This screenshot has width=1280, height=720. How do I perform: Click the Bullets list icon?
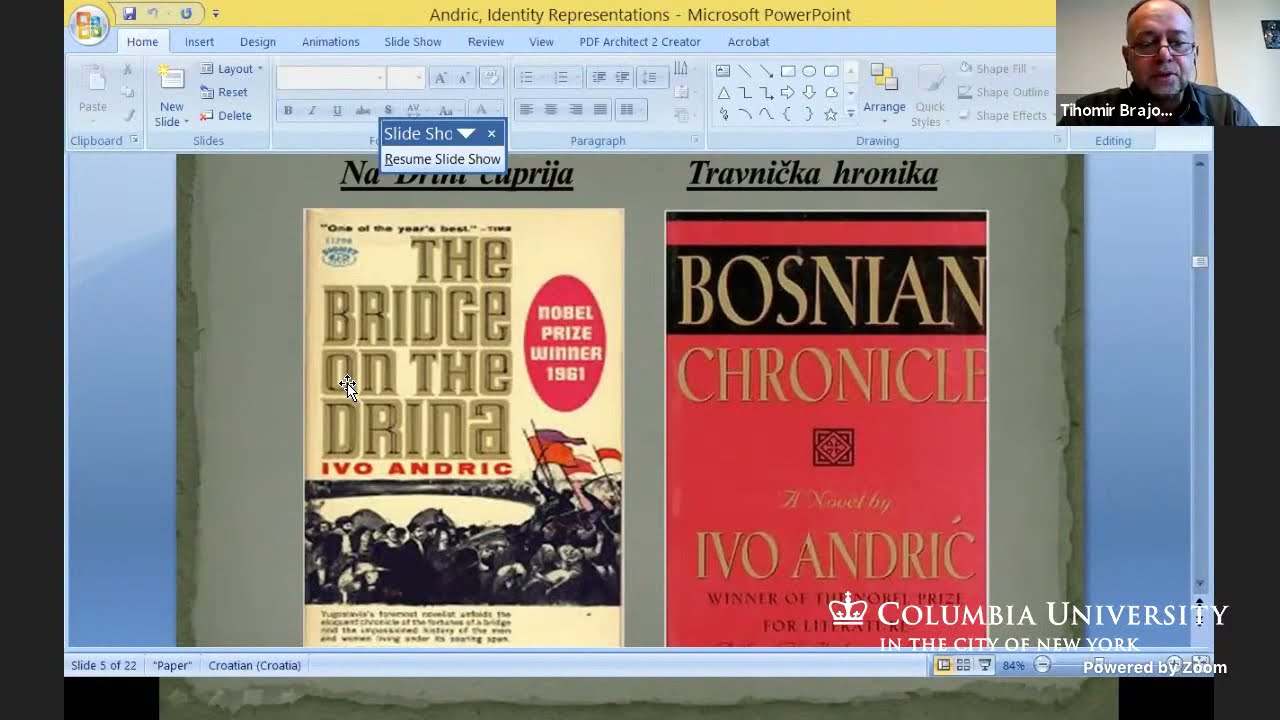[527, 78]
